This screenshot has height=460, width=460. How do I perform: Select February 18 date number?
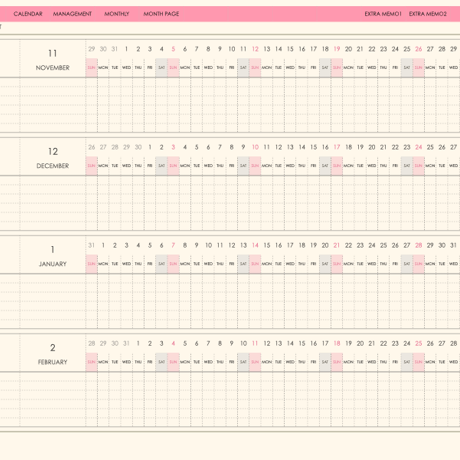[337, 343]
